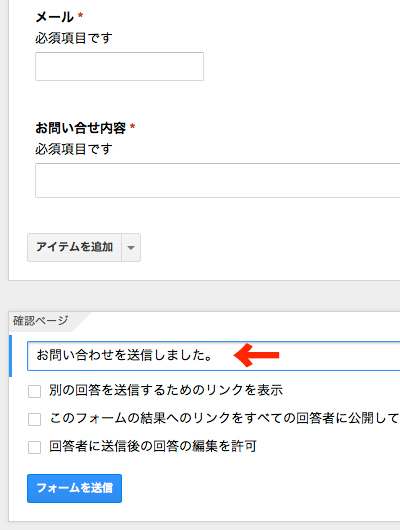Submit with the フォームを送信 button
400x530 pixels.
click(74, 488)
